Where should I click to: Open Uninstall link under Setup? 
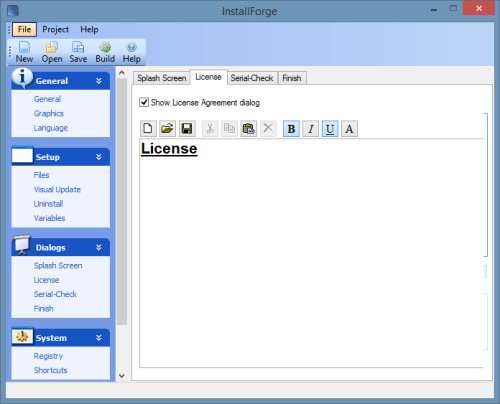(48, 204)
